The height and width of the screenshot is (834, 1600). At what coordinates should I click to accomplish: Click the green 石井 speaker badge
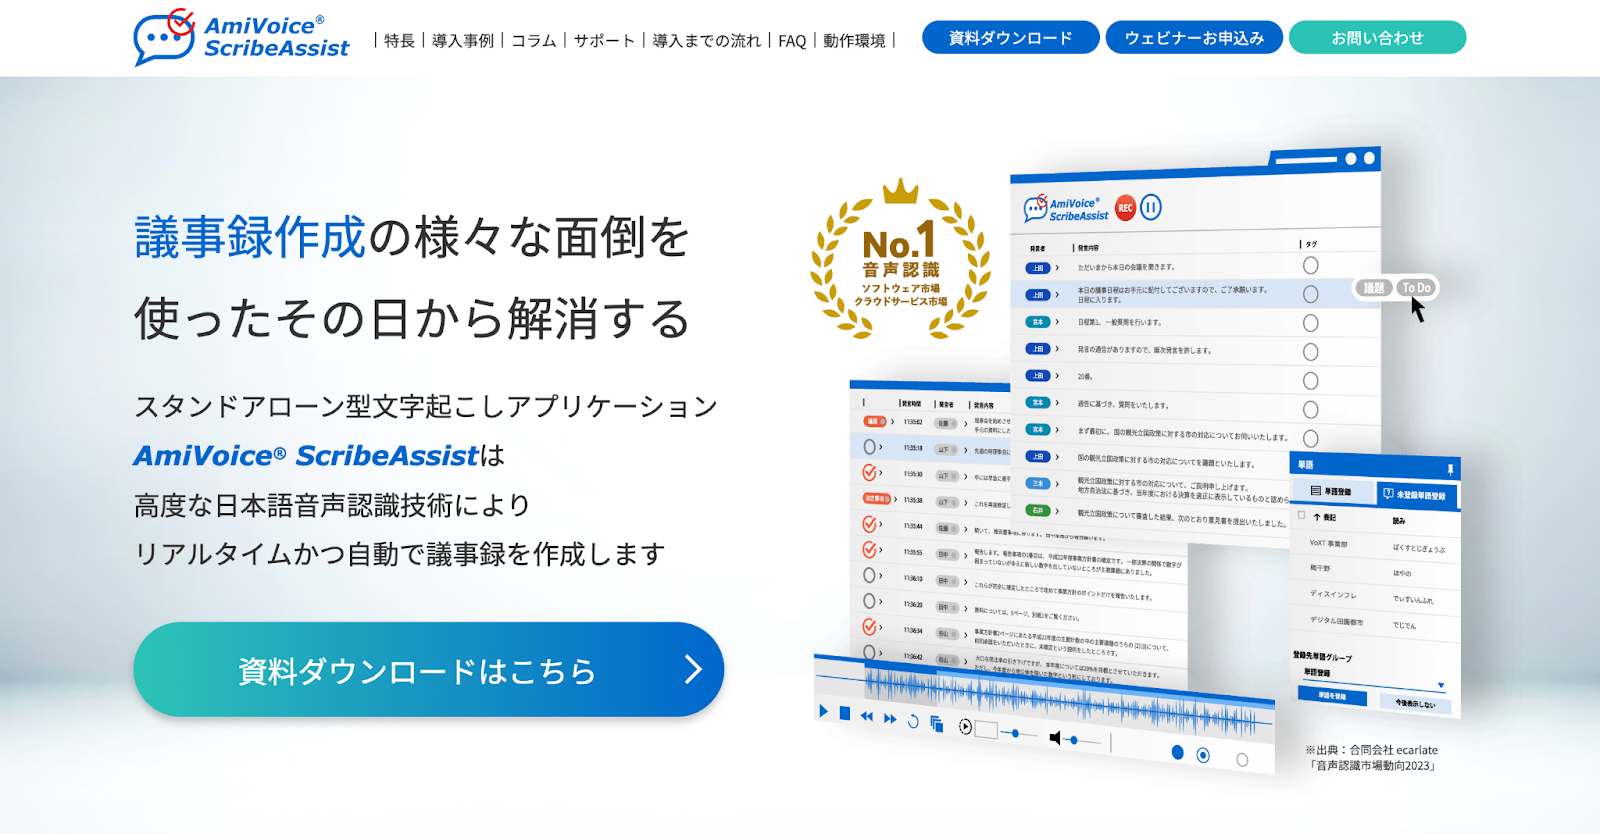1037,511
